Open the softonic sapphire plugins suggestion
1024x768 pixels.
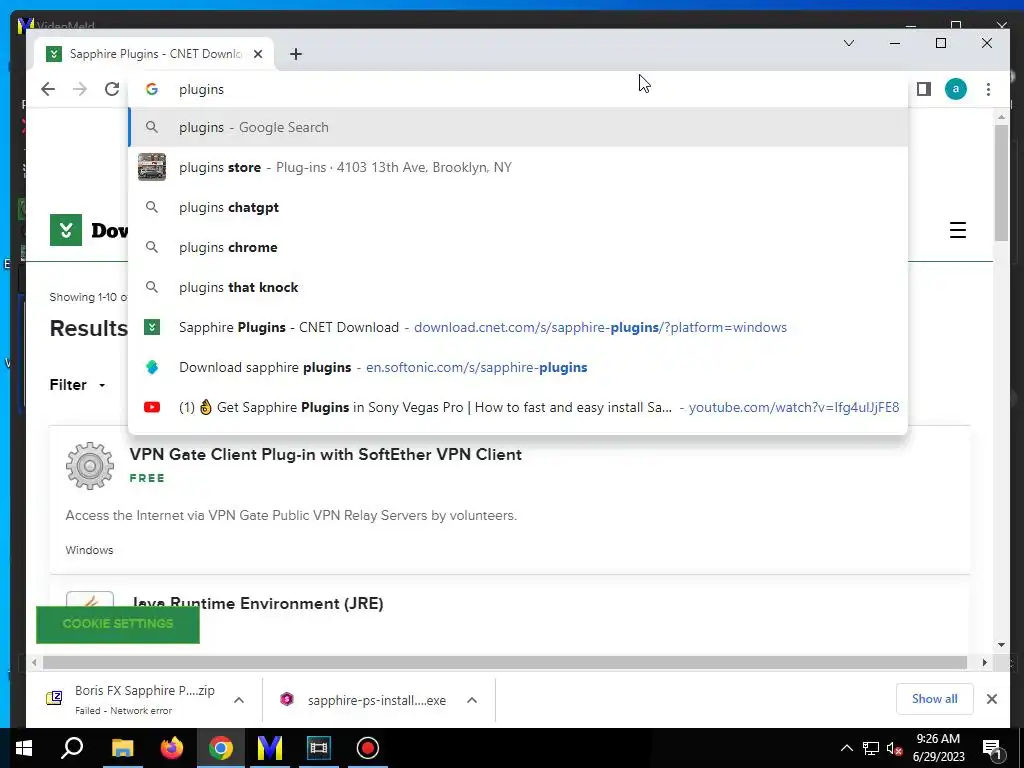coord(518,367)
